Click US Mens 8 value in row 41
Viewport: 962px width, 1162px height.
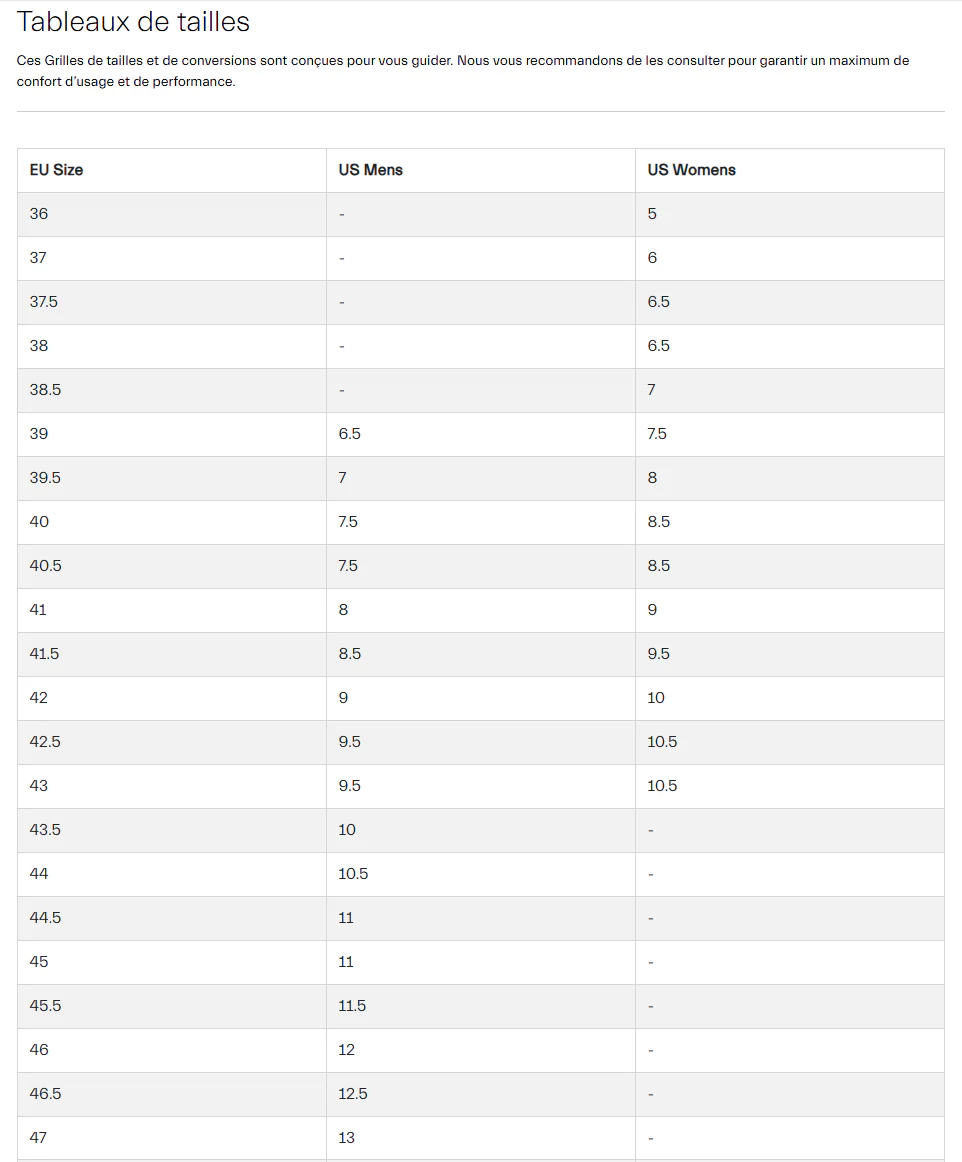point(343,610)
